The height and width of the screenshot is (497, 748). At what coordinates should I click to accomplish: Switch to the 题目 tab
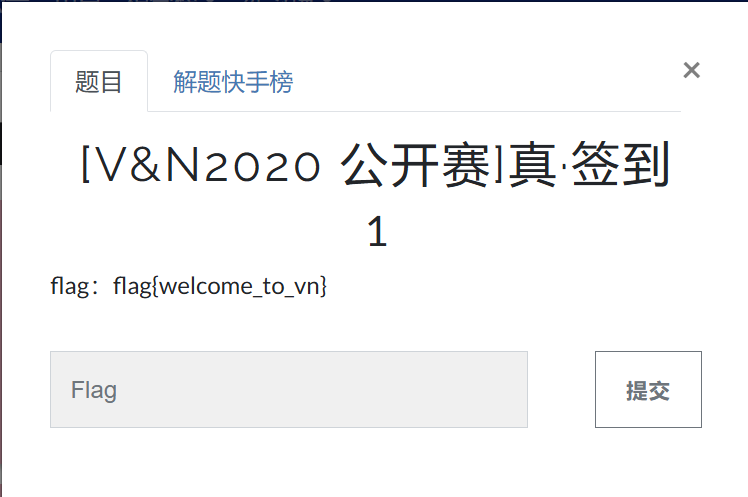[x=99, y=81]
